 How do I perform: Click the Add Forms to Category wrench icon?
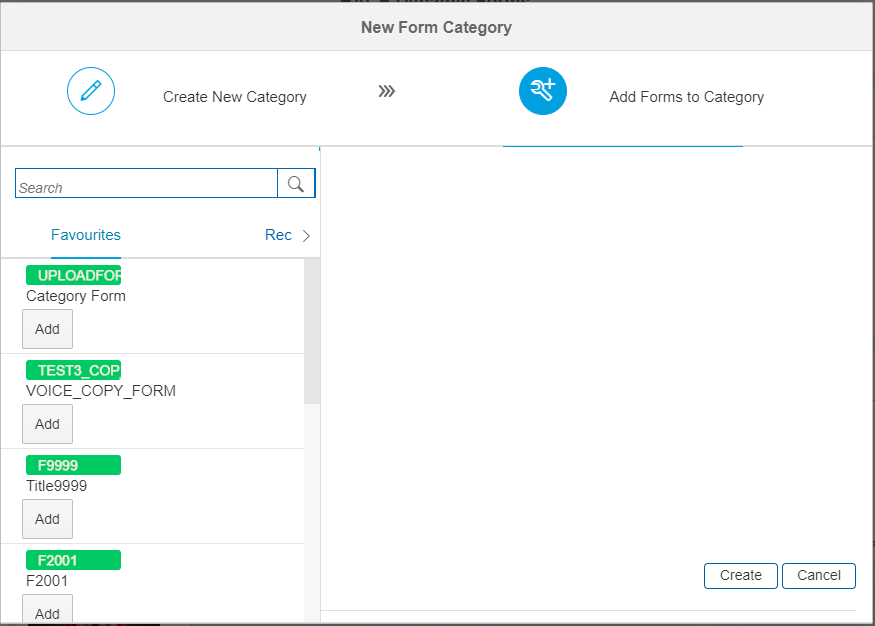click(x=542, y=92)
